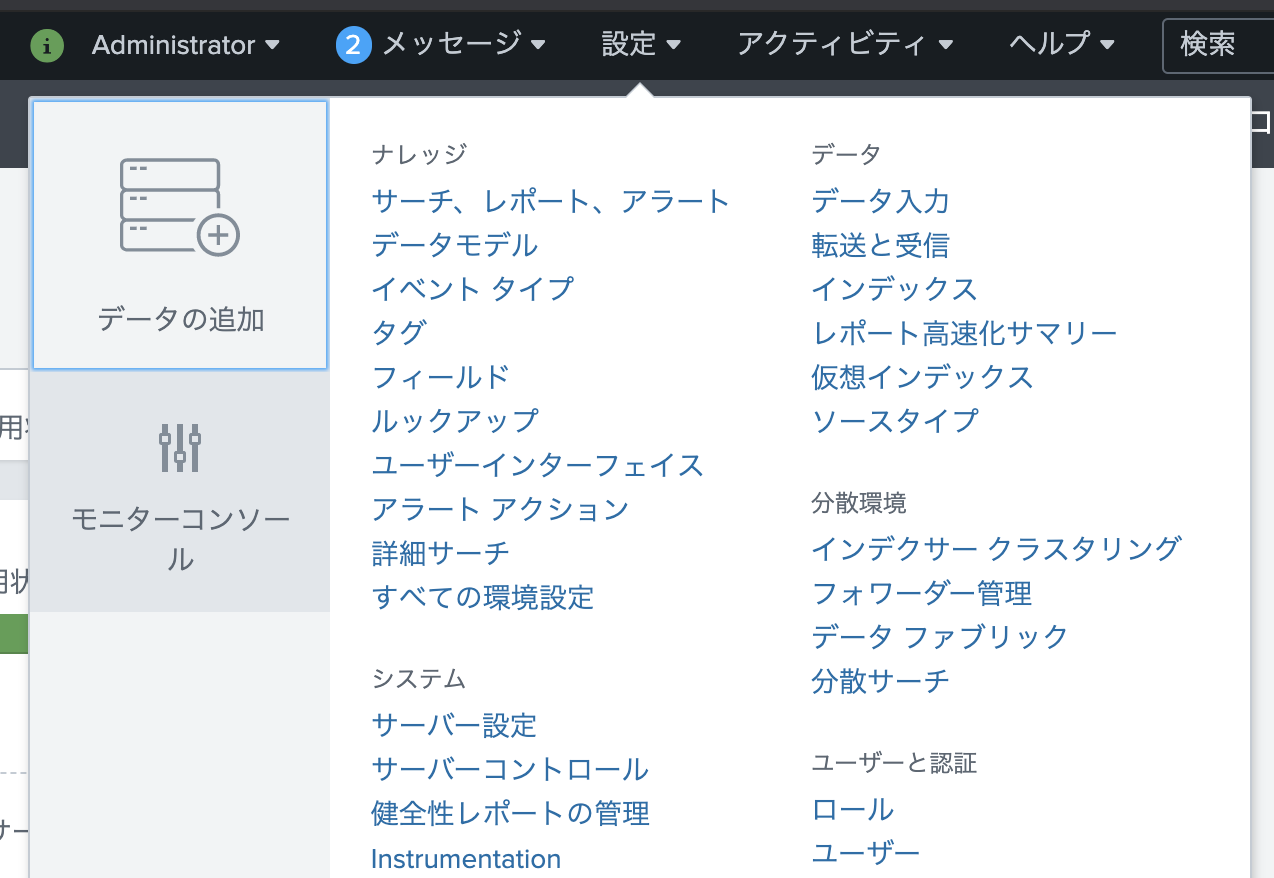The height and width of the screenshot is (878, 1274).
Task: Open the タグ link
Action: (x=399, y=333)
